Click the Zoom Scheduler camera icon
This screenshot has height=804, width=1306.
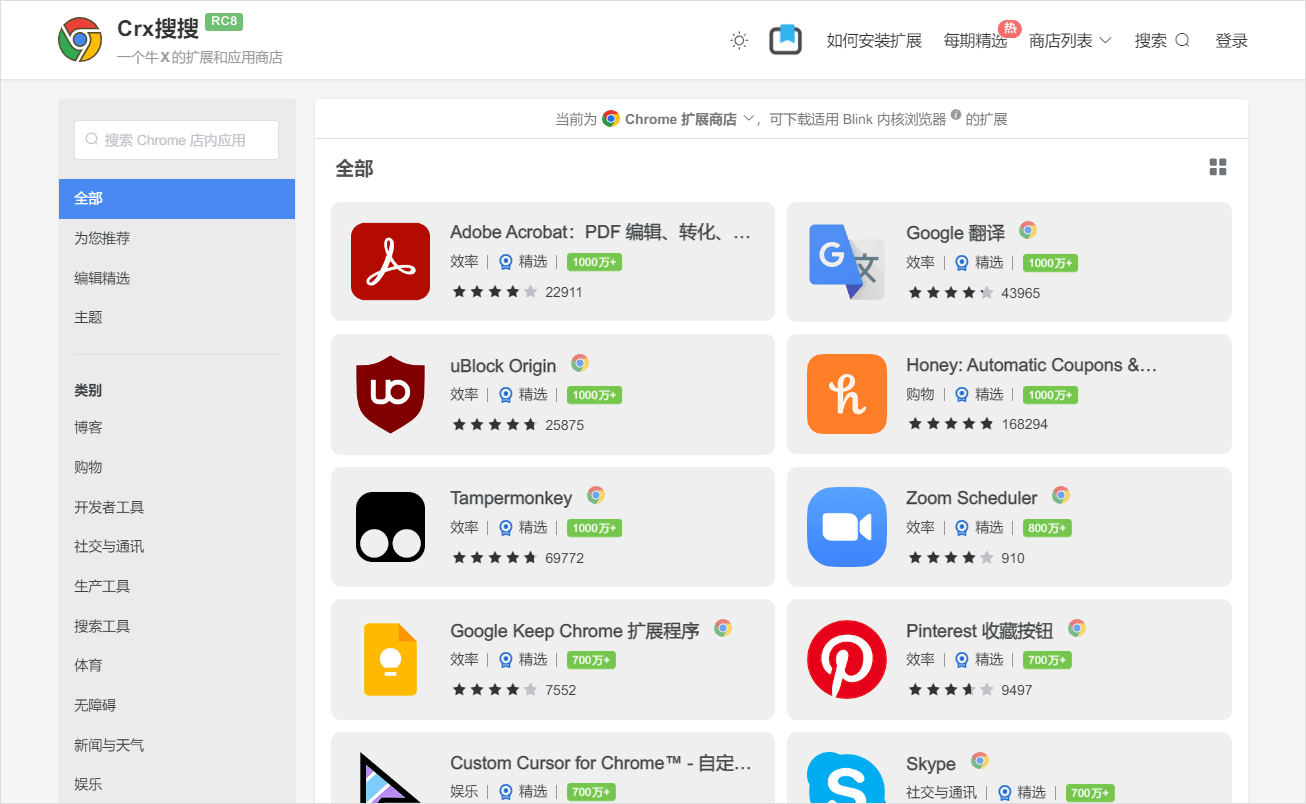tap(846, 526)
